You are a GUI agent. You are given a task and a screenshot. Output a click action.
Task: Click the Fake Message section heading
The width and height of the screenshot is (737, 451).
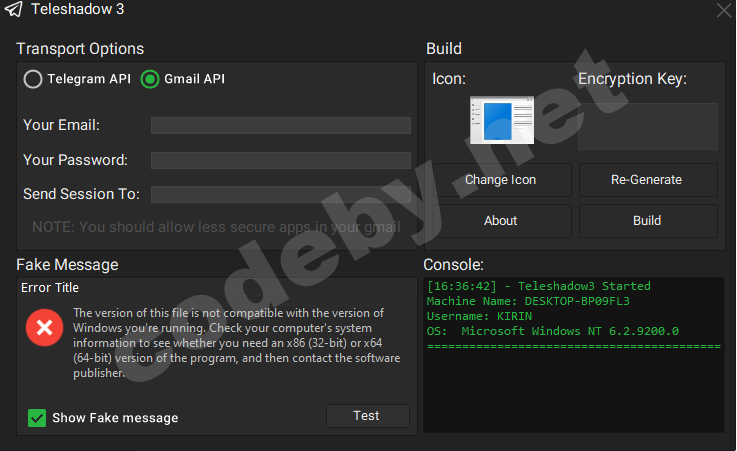click(67, 265)
